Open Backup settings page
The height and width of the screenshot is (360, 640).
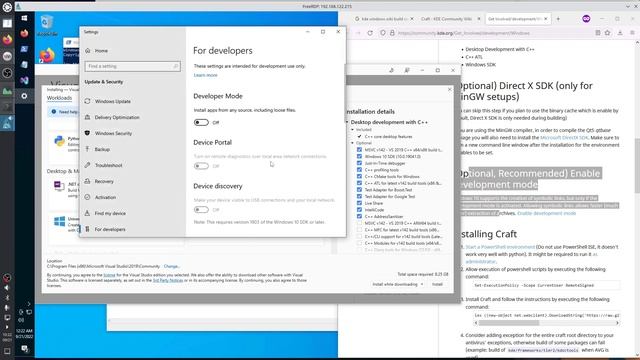click(x=102, y=149)
